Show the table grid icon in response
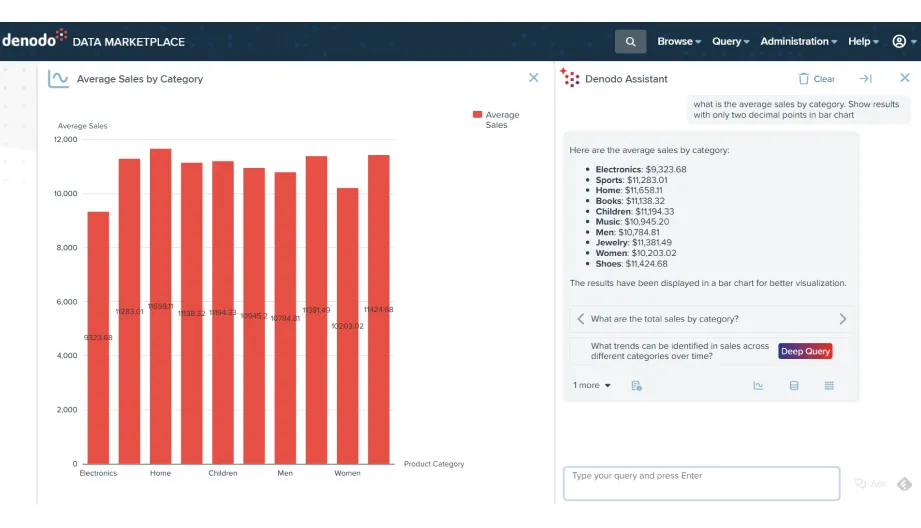Screen dimensions: 921x528 (x=829, y=386)
